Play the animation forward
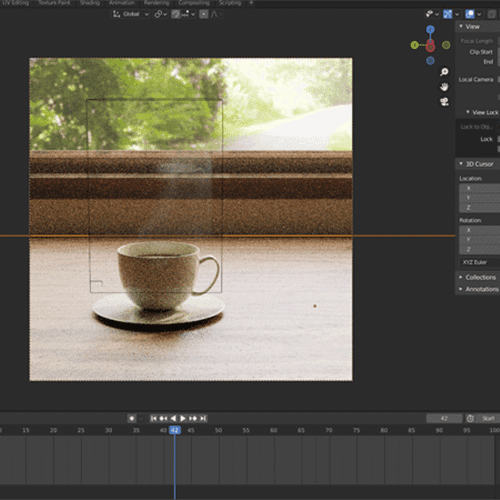This screenshot has width=500, height=500. coord(183,418)
